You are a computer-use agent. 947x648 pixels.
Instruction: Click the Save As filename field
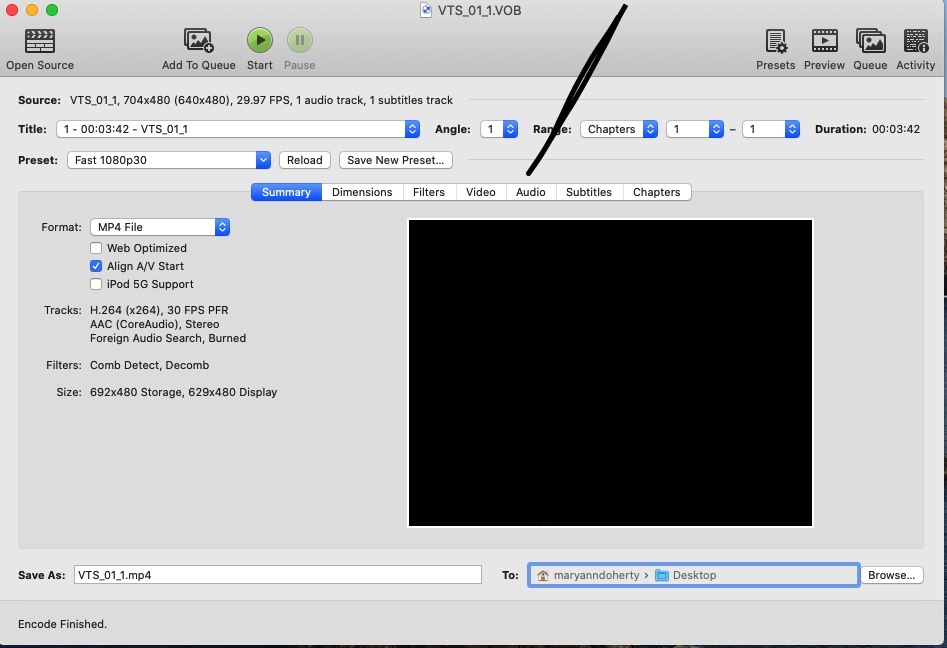[x=278, y=575]
